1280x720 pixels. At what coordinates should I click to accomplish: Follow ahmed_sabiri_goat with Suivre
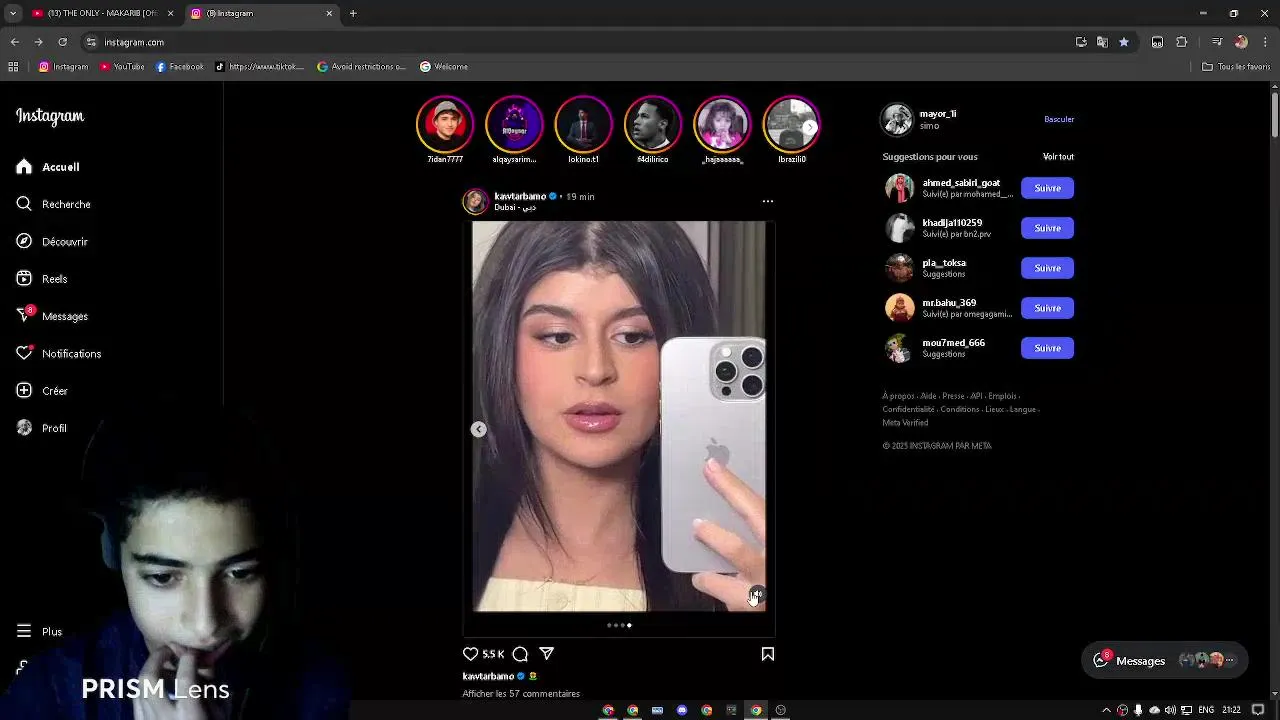(x=1047, y=188)
